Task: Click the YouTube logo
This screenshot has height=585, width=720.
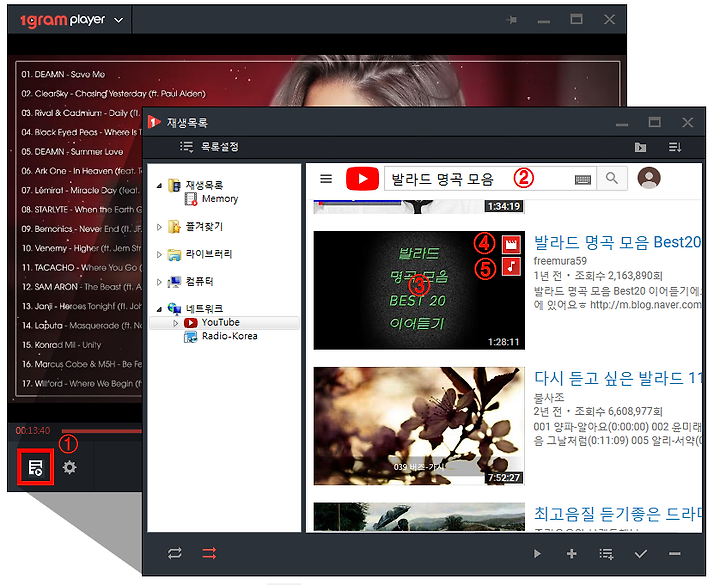Action: point(362,178)
